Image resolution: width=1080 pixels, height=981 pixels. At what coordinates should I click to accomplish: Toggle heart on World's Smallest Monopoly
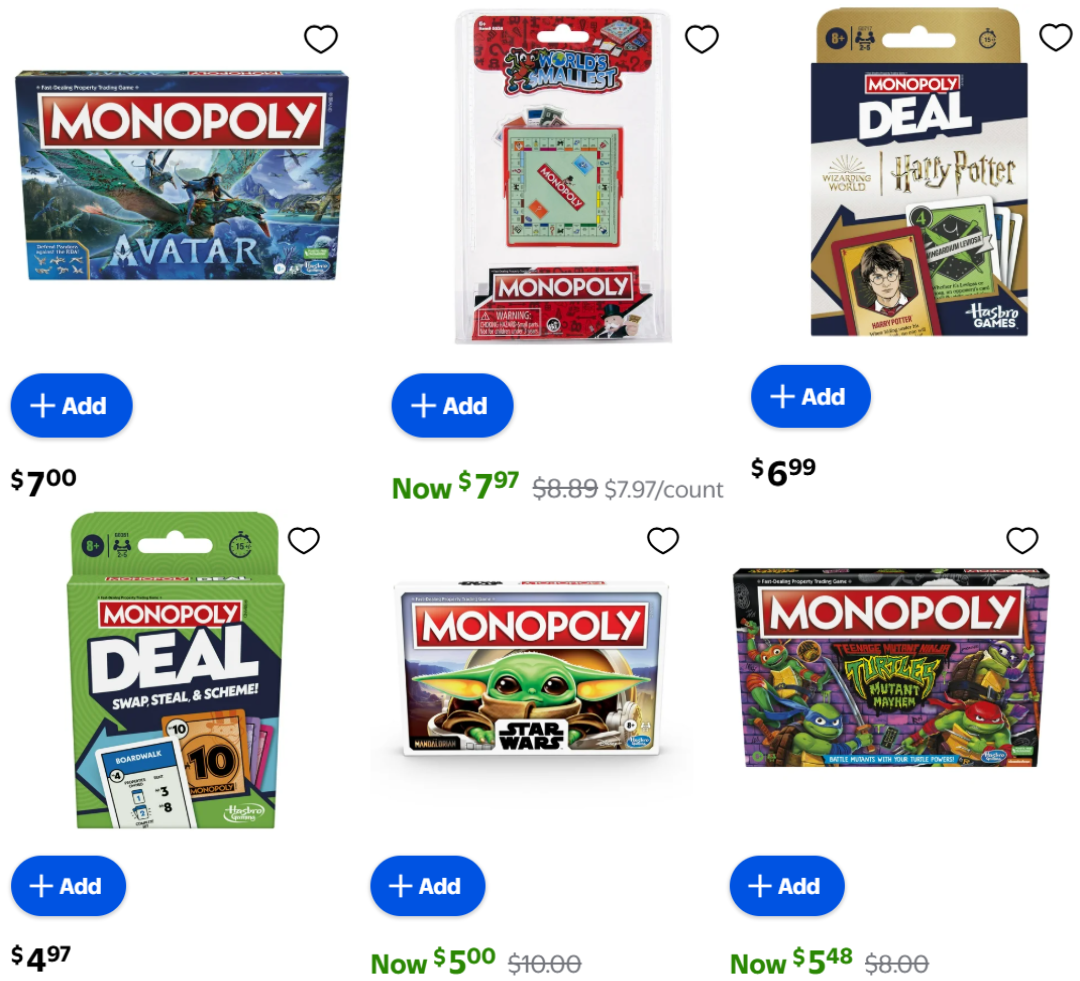pyautogui.click(x=702, y=39)
